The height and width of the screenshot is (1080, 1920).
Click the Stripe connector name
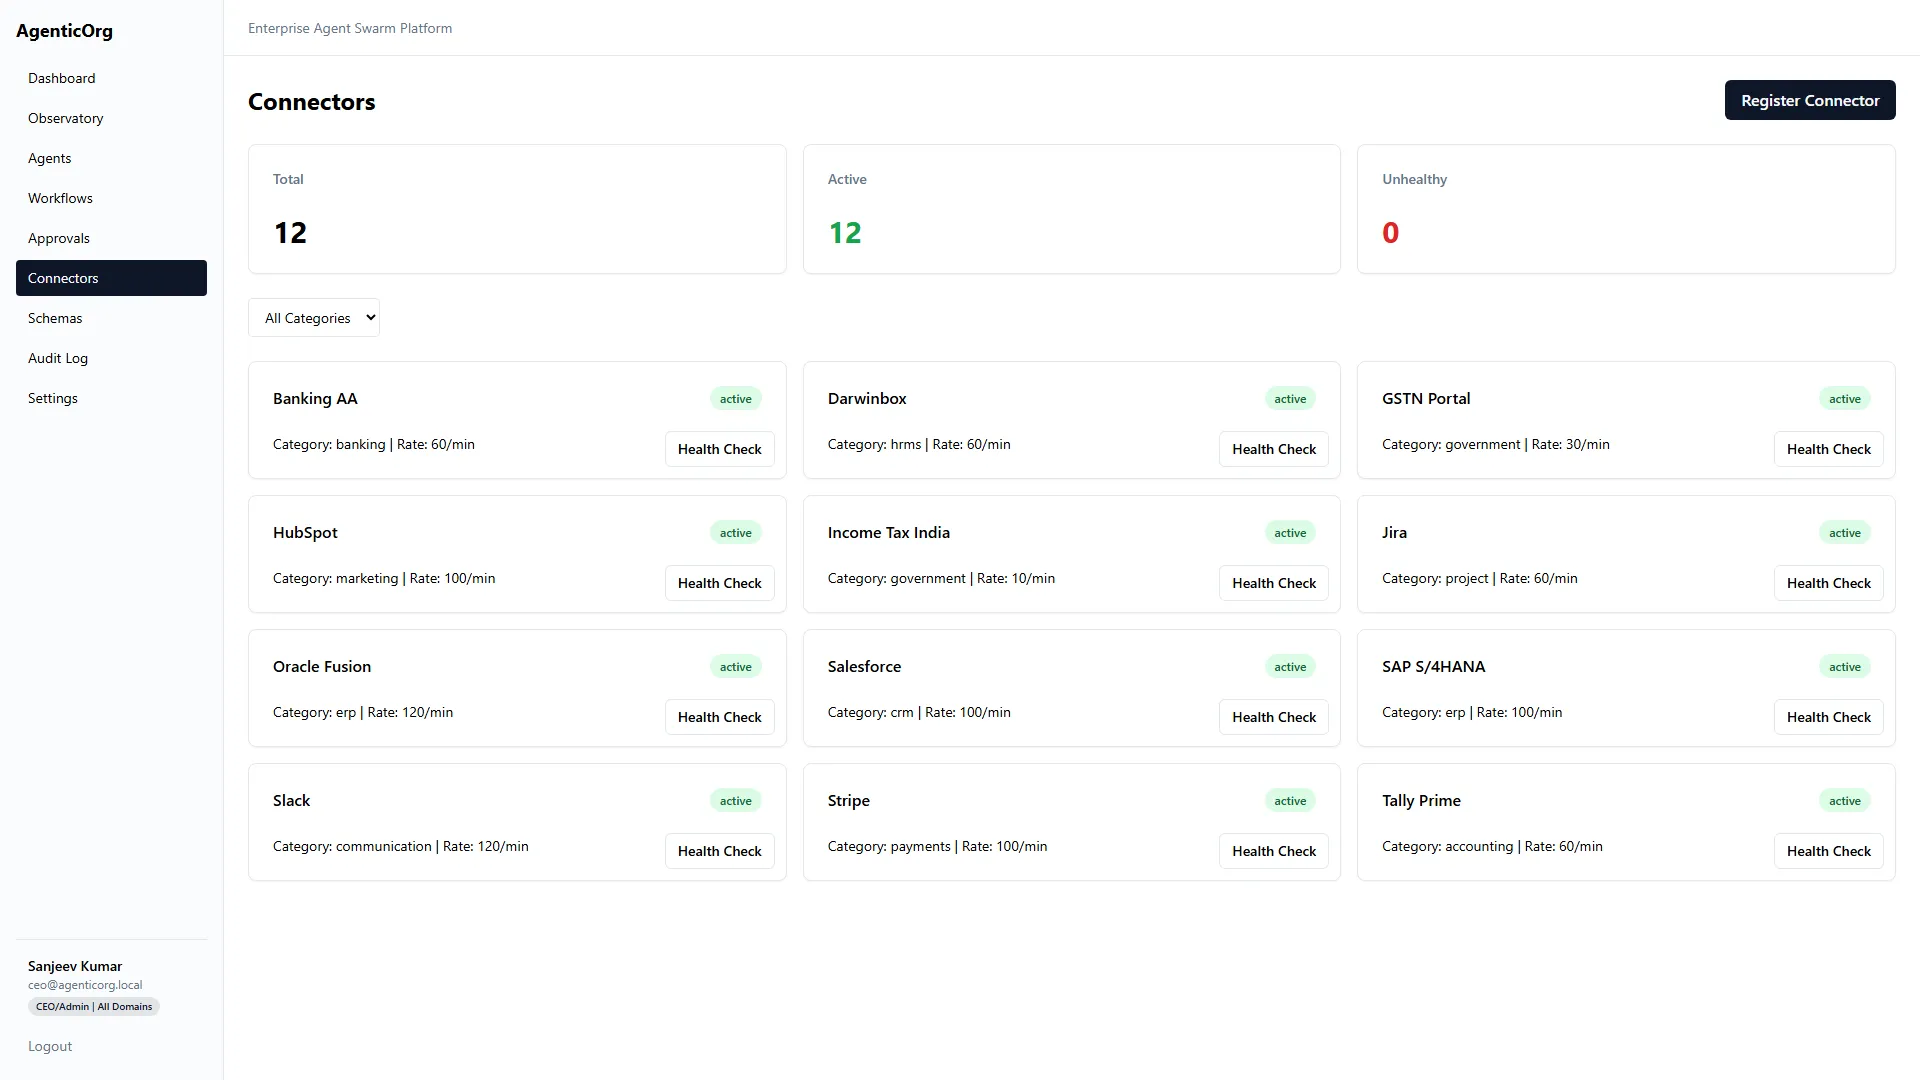tap(849, 800)
